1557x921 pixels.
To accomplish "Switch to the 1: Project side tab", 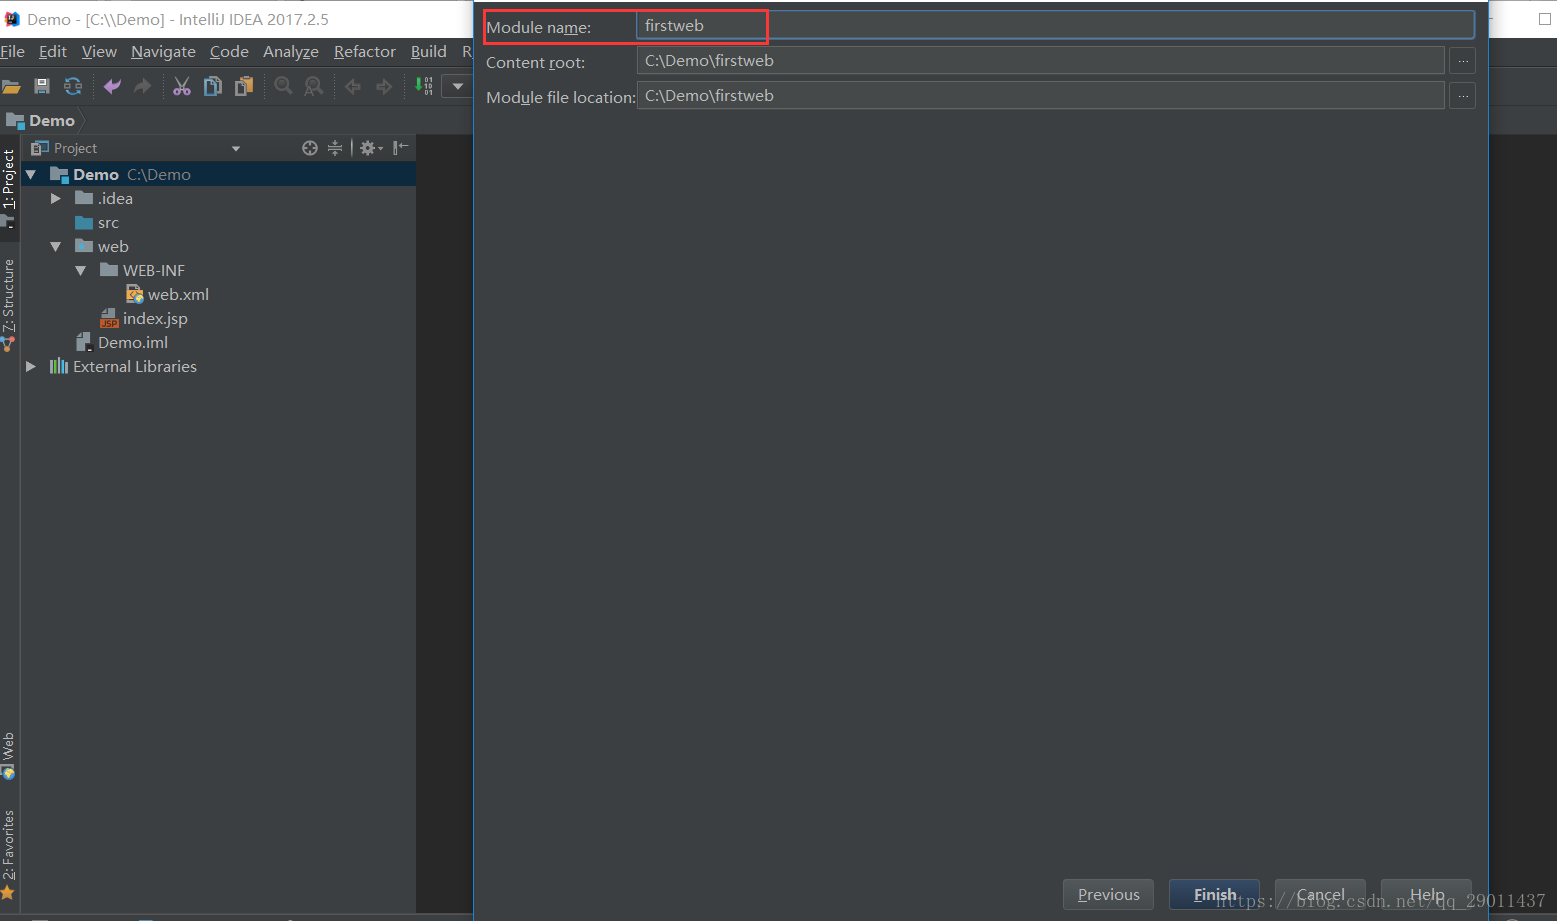I will (x=9, y=188).
